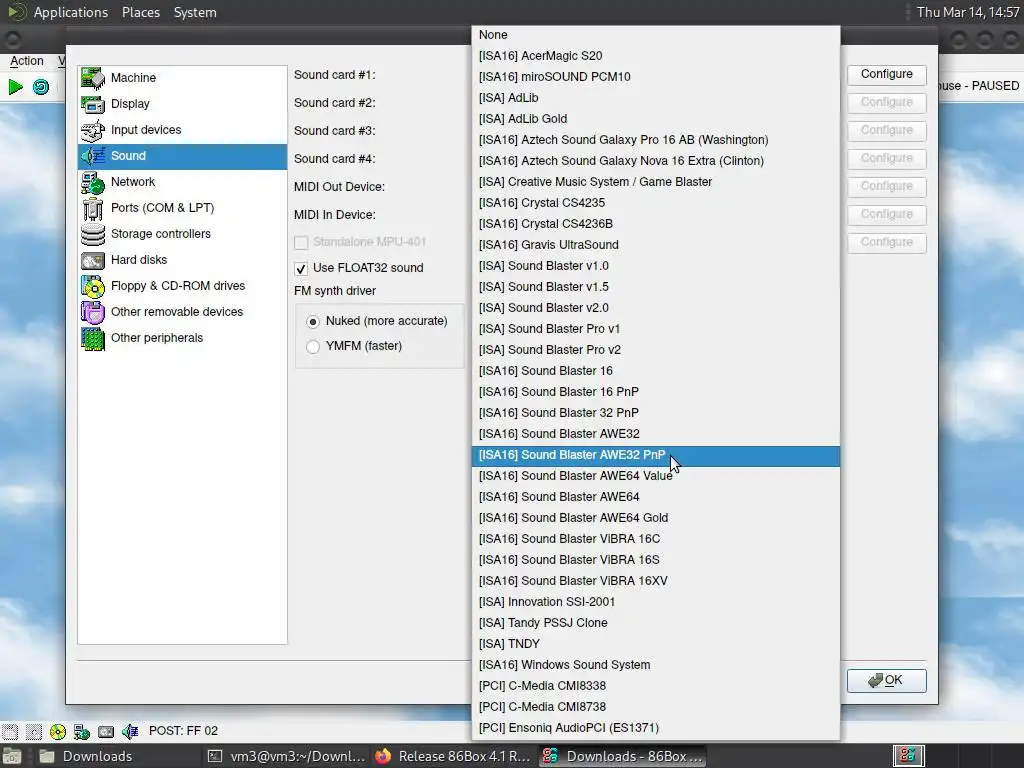Image resolution: width=1024 pixels, height=768 pixels.
Task: Choose [ISA16] miroSOUND PCM10 option
Action: [656, 77]
